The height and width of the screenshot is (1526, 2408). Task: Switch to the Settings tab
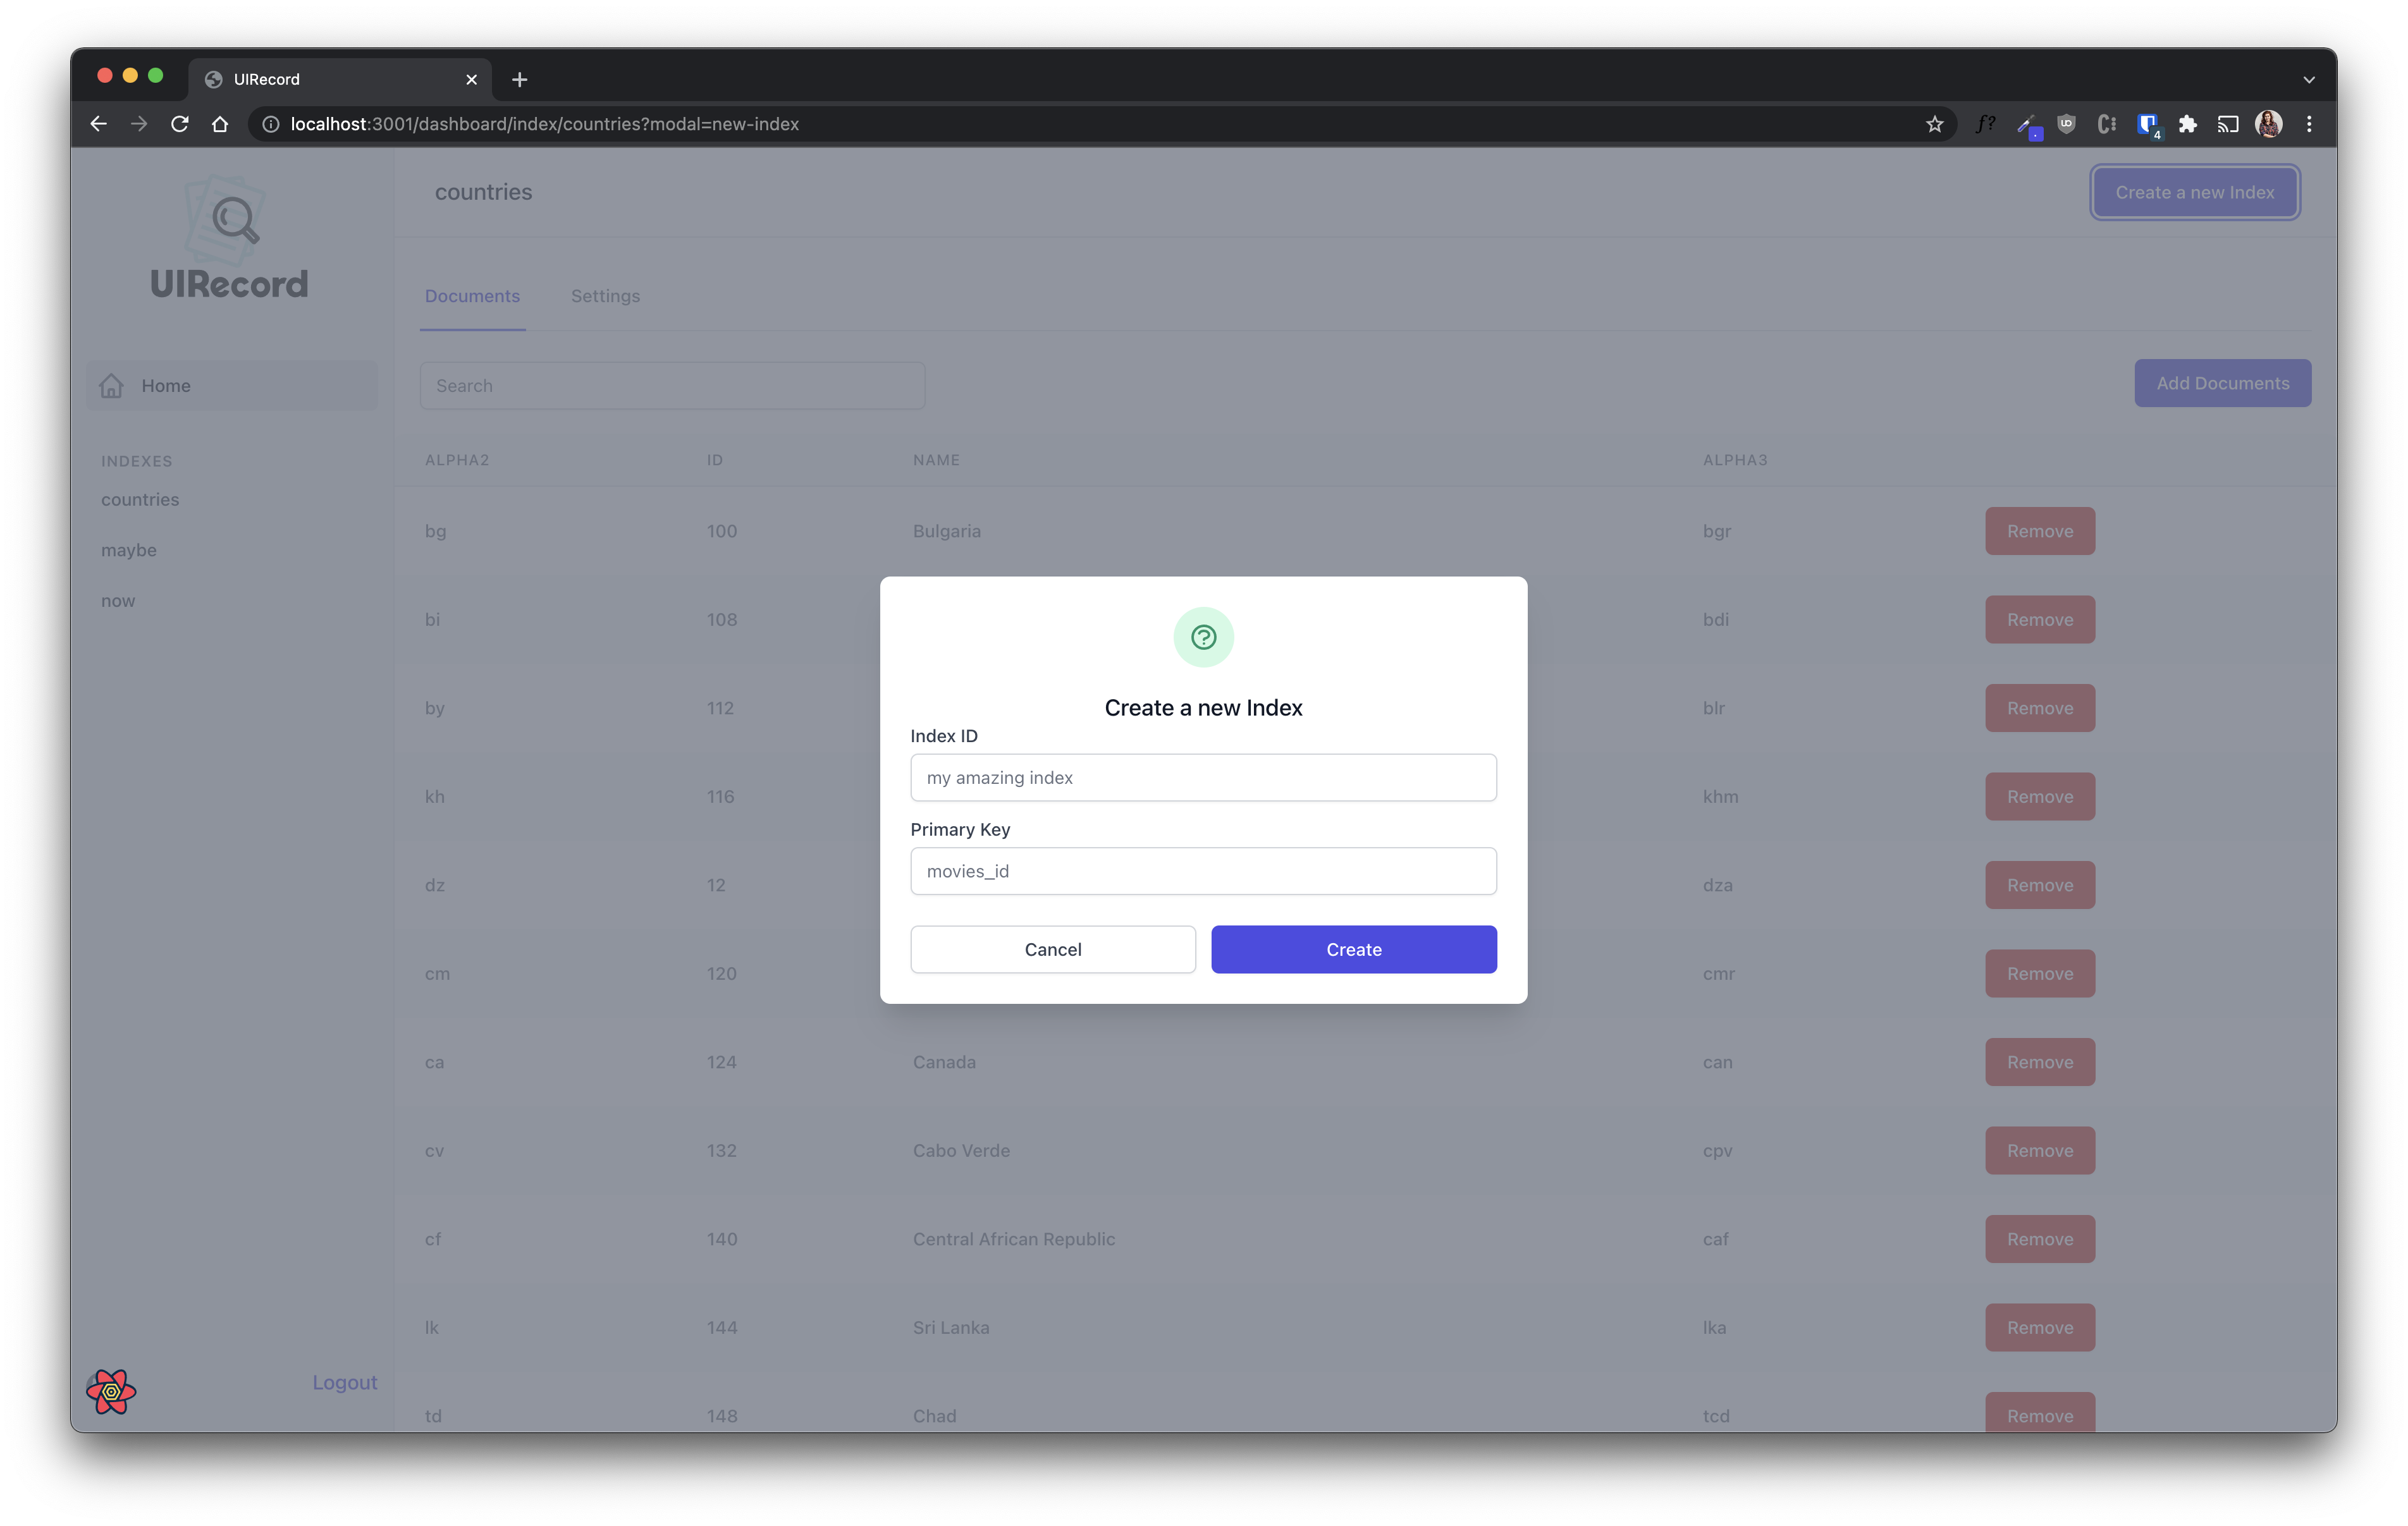pyautogui.click(x=605, y=296)
